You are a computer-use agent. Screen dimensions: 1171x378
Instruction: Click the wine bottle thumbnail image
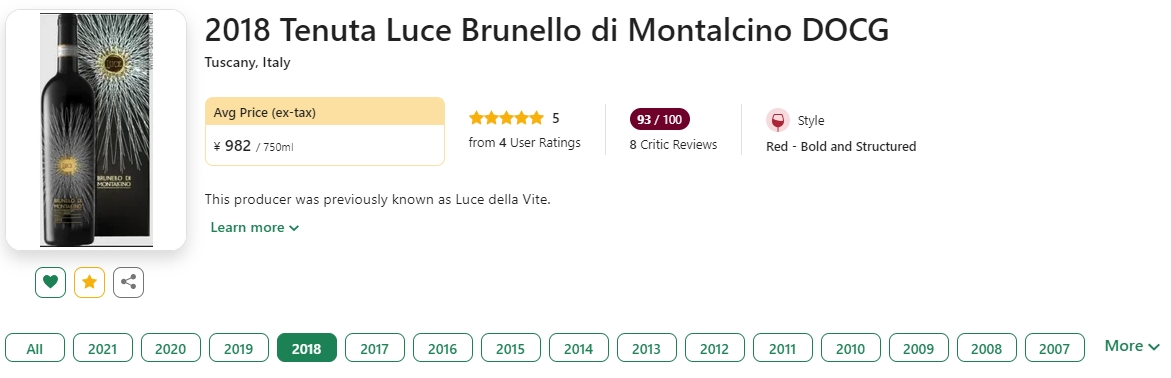pos(96,130)
